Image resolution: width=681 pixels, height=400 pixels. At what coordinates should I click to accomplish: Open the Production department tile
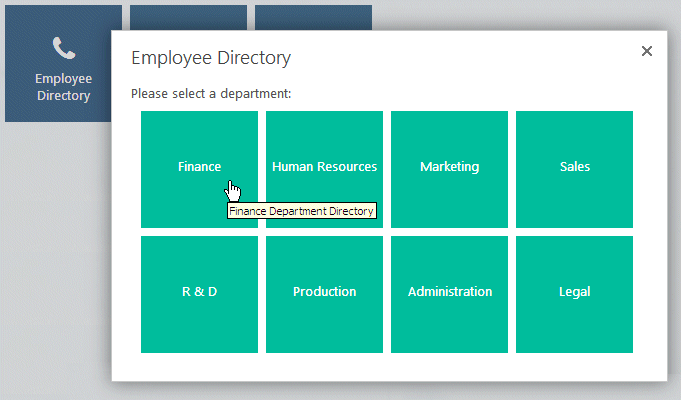tap(324, 293)
